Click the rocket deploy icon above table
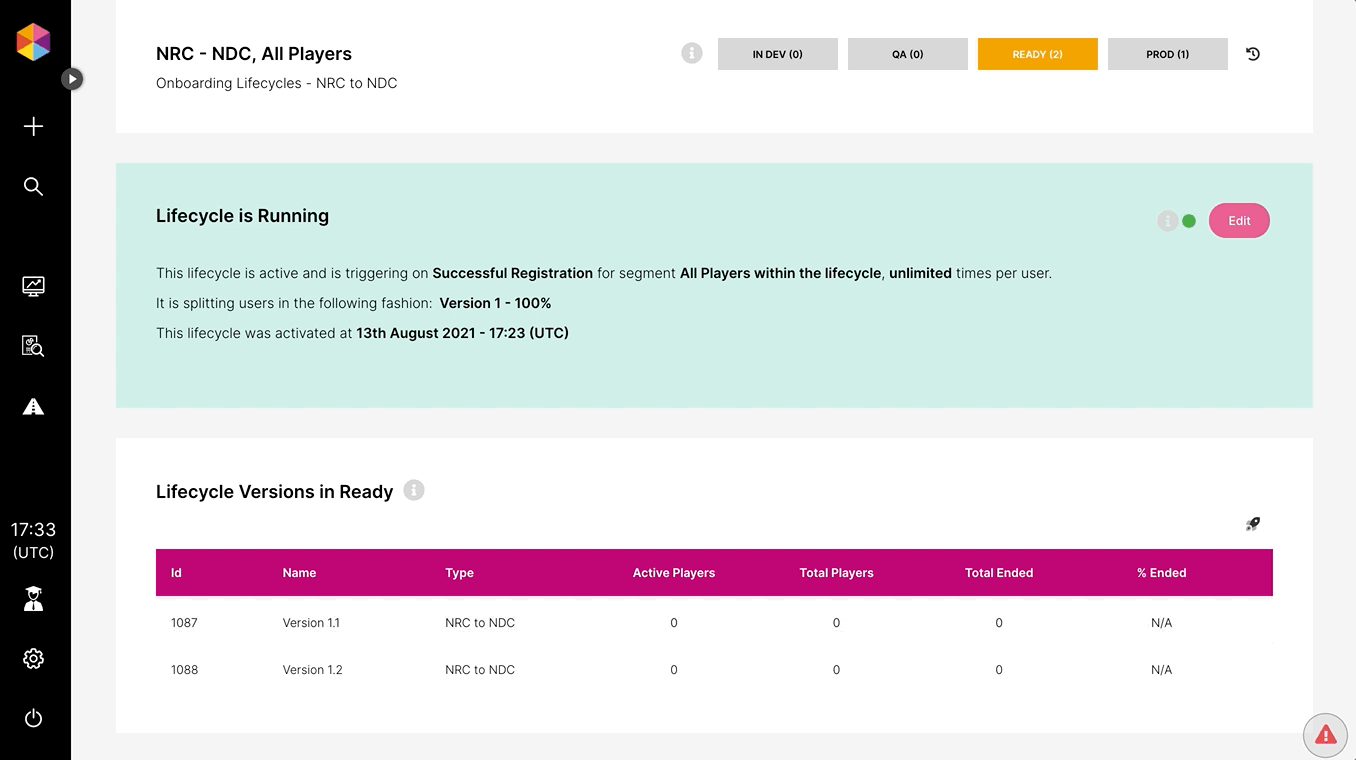The width and height of the screenshot is (1356, 760). pos(1253,524)
